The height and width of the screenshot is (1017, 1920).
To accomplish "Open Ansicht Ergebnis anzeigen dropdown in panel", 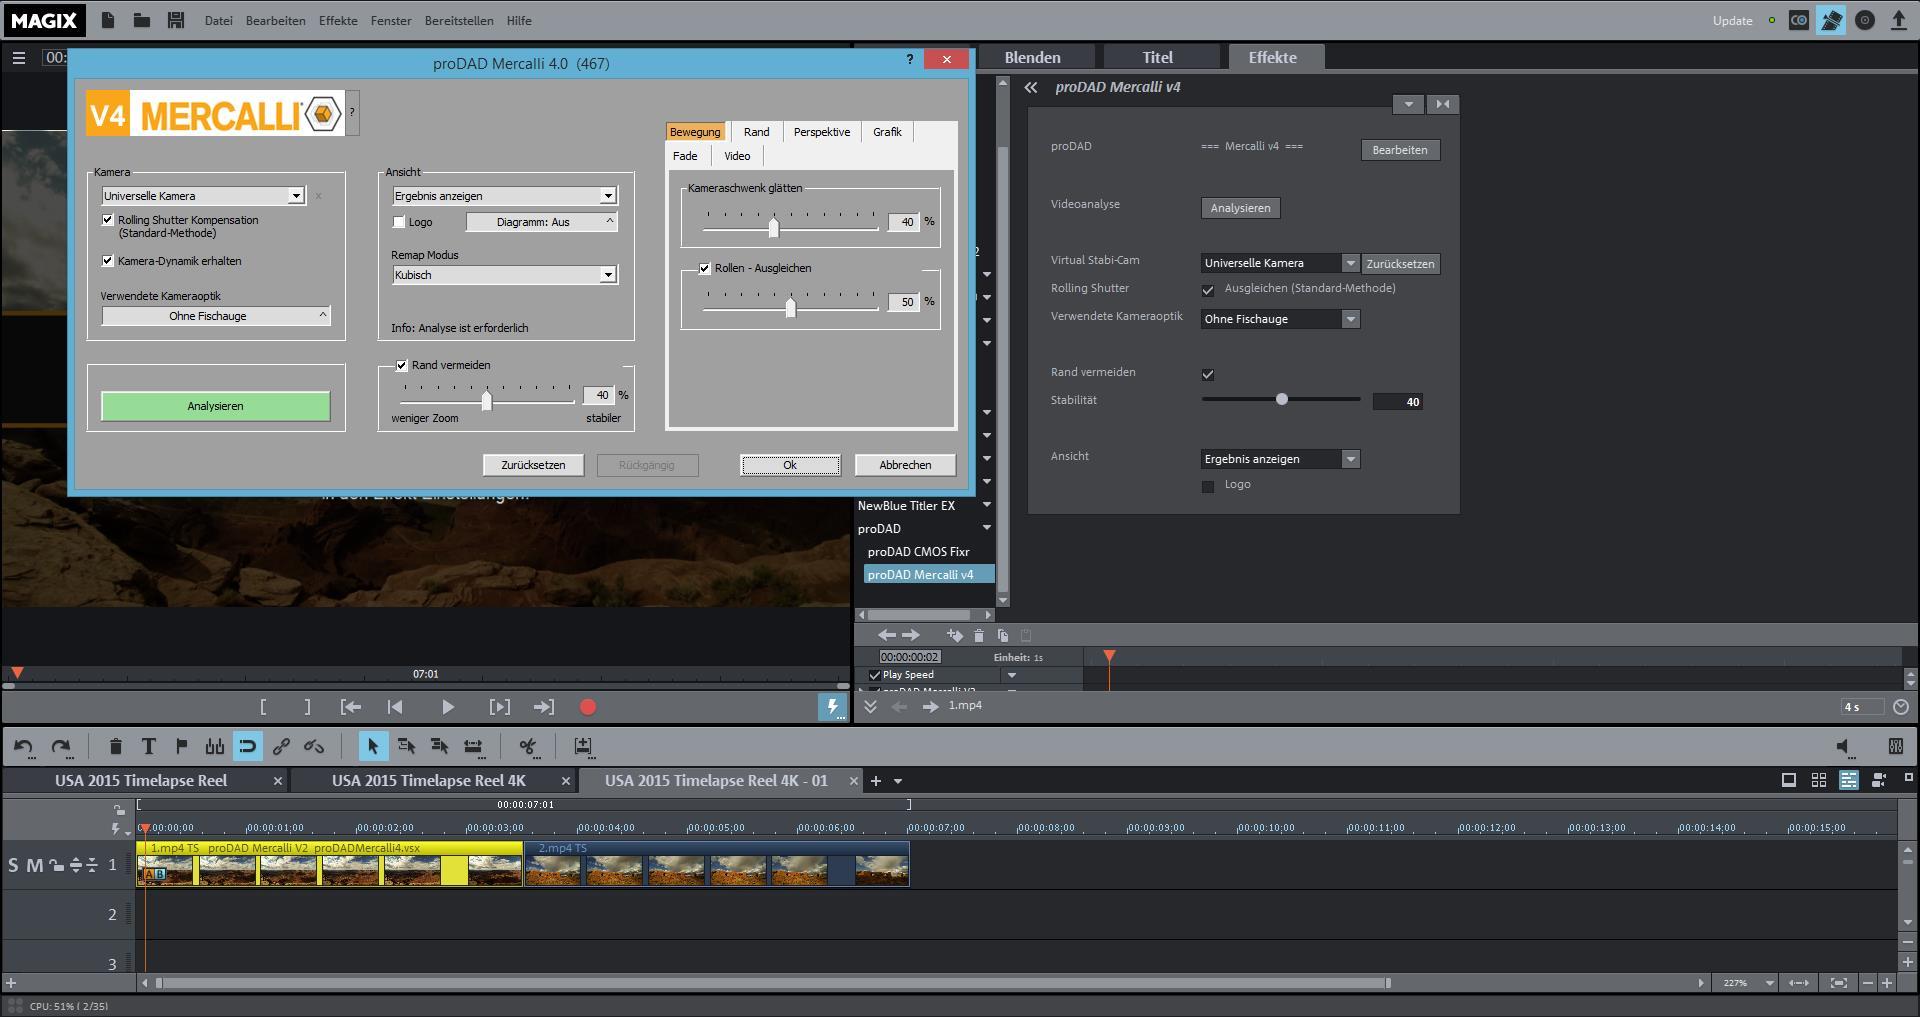I will click(x=1350, y=459).
